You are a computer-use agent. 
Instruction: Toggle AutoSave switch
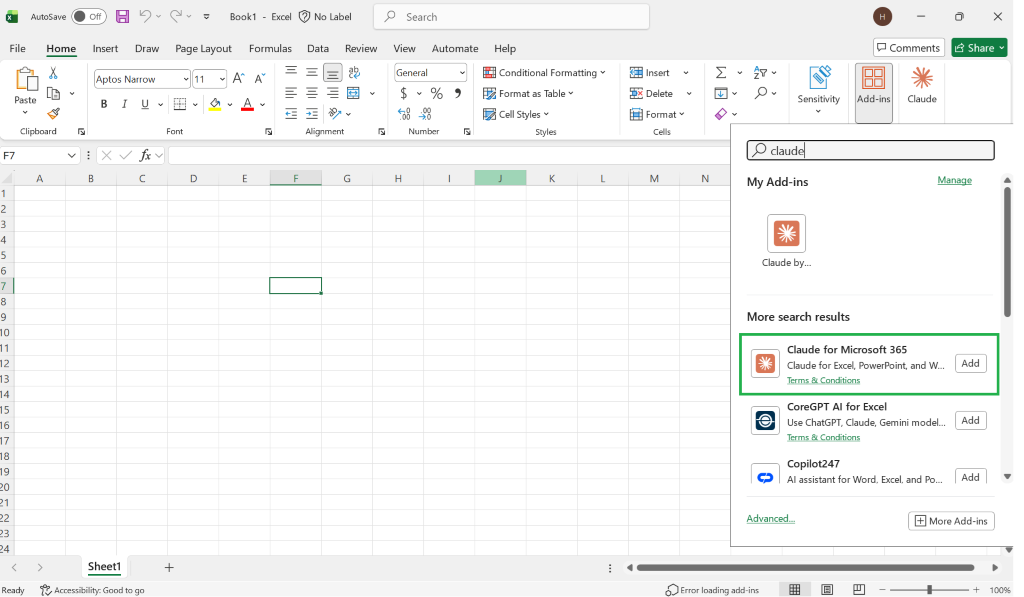tap(88, 16)
